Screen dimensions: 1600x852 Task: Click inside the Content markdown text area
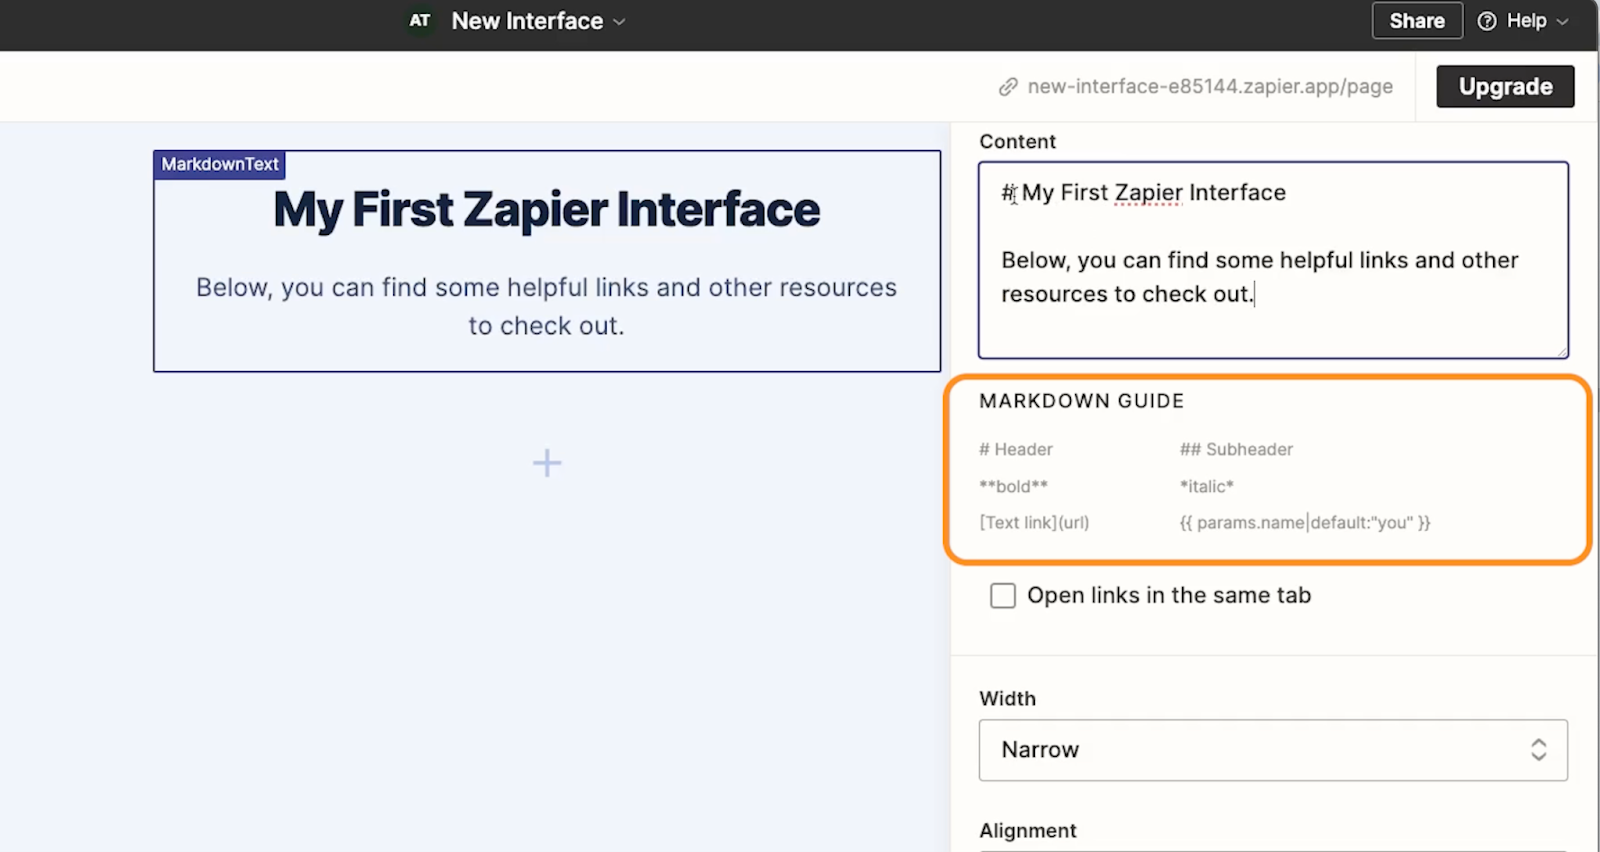click(1273, 260)
